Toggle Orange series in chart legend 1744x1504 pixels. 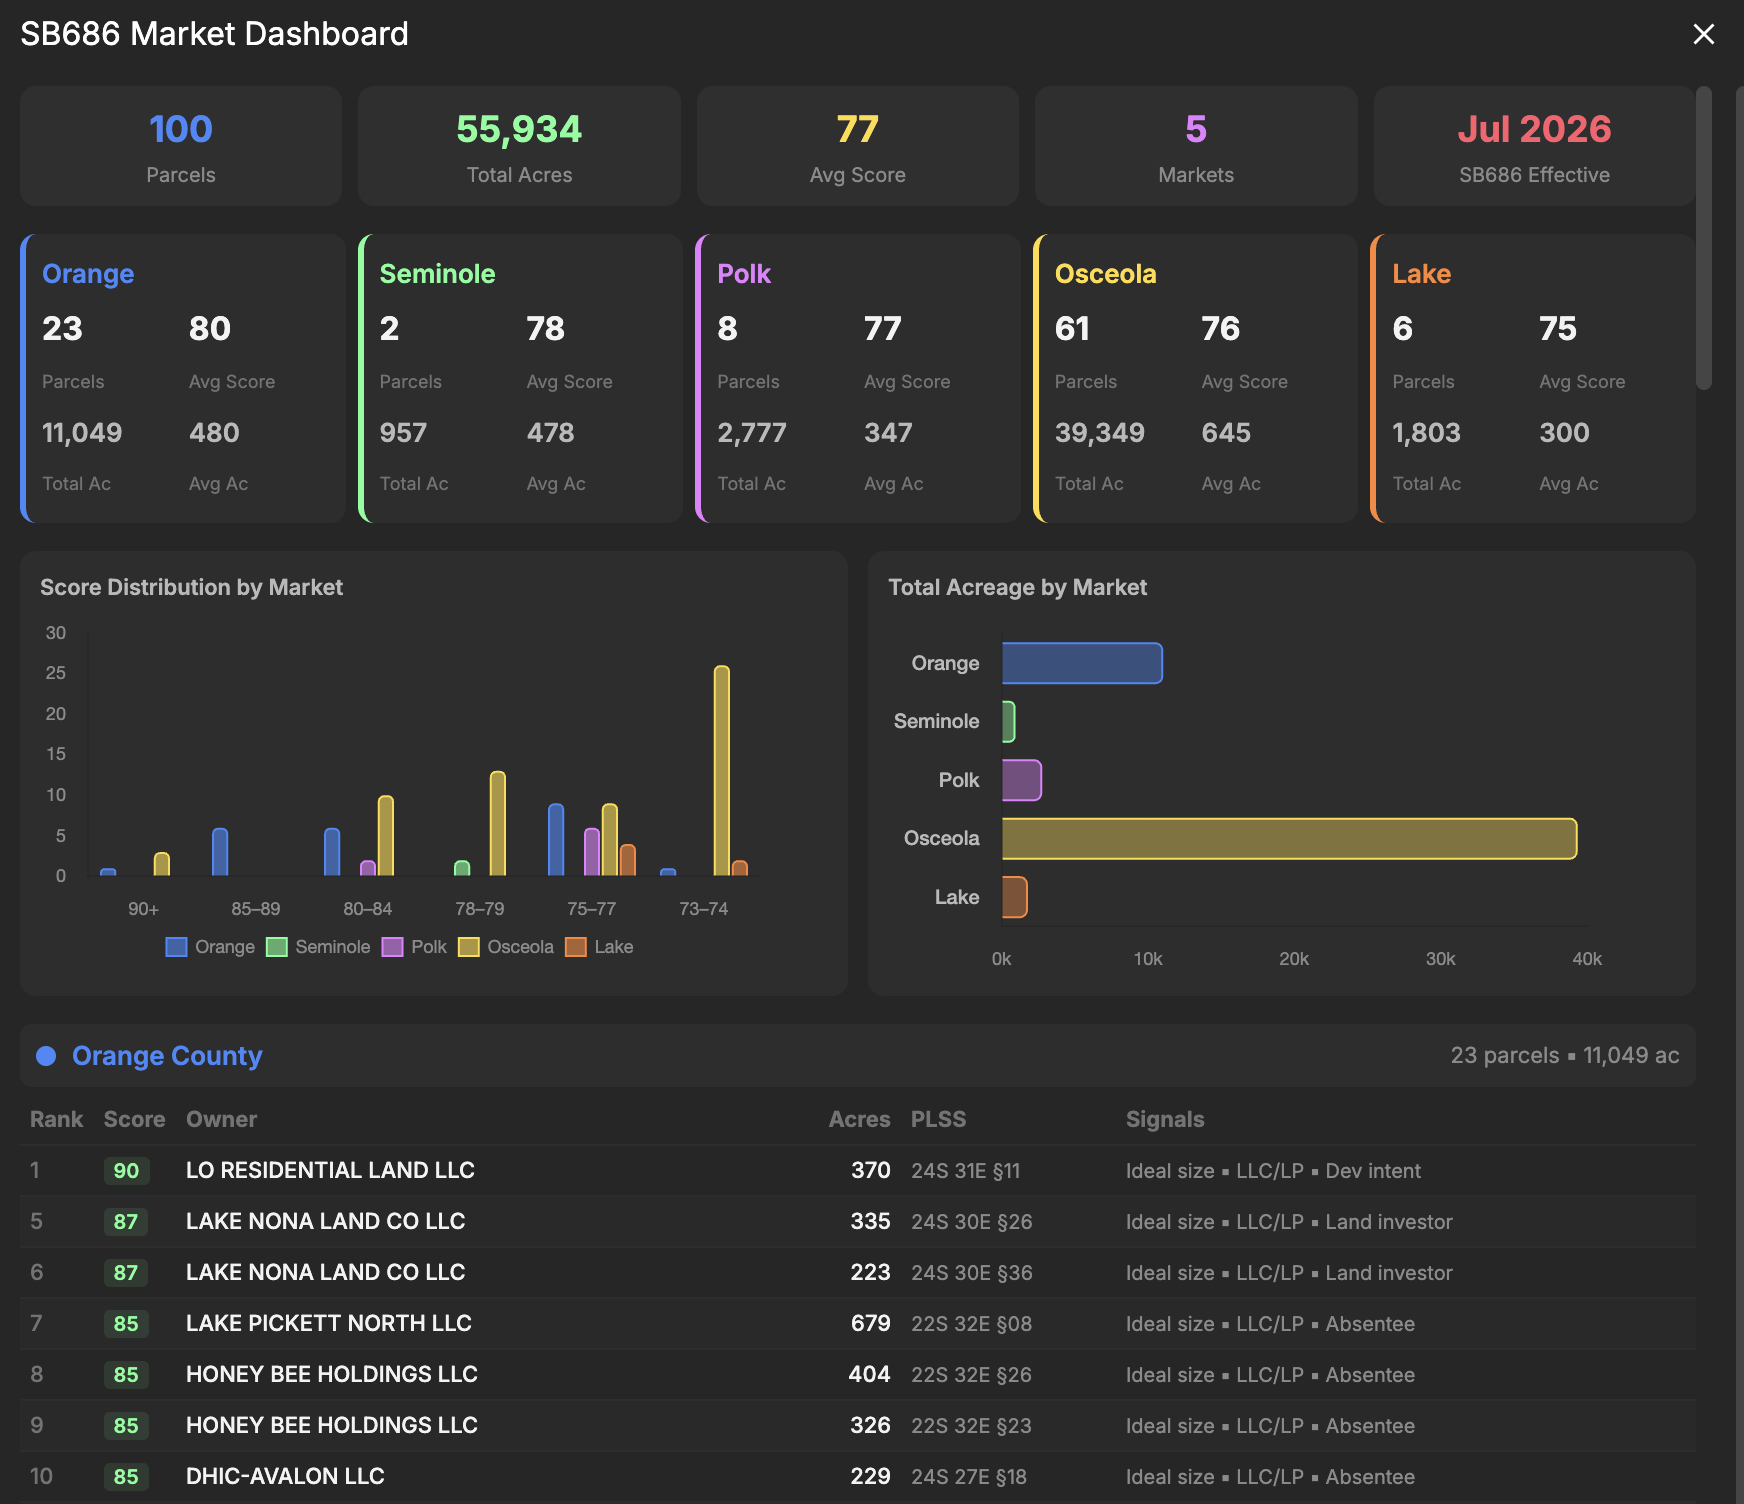click(210, 947)
